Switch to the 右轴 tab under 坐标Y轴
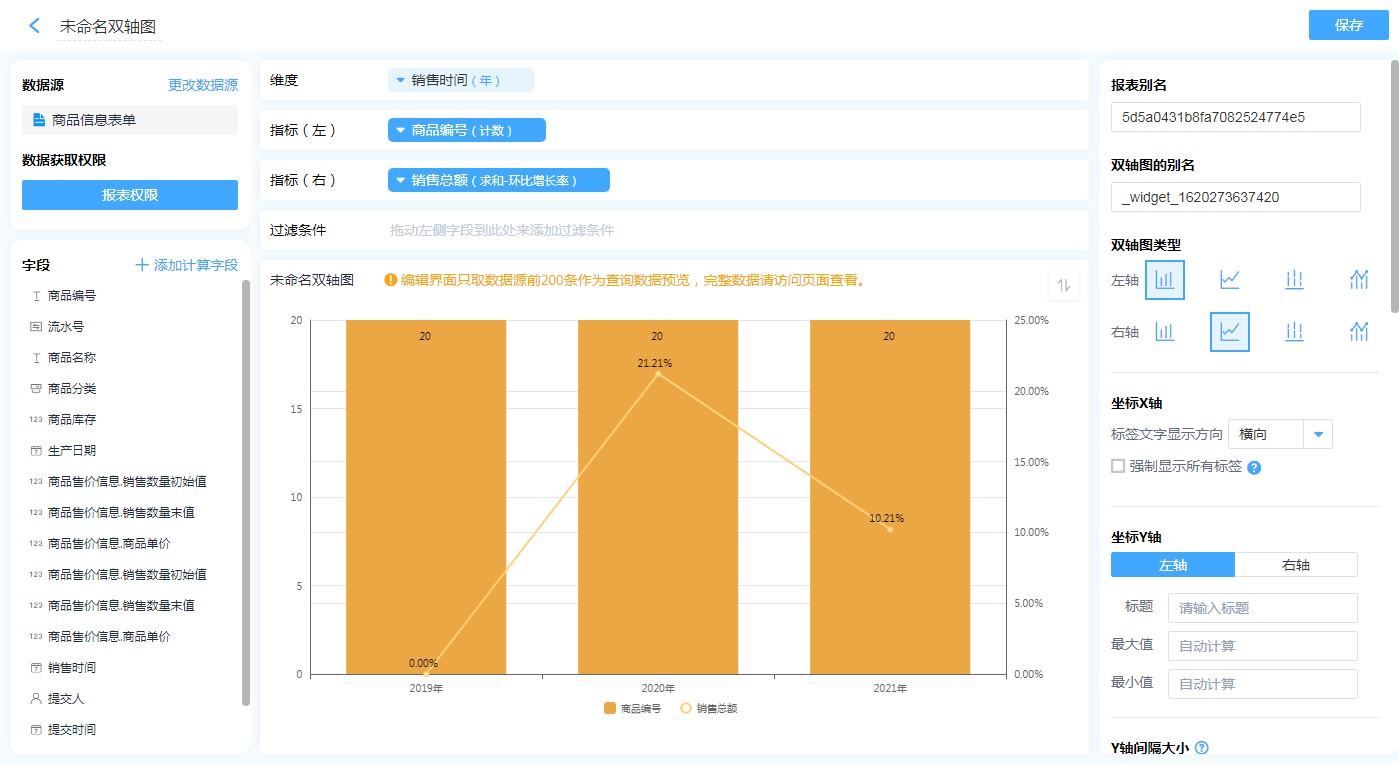The height and width of the screenshot is (764, 1399). coord(1296,565)
